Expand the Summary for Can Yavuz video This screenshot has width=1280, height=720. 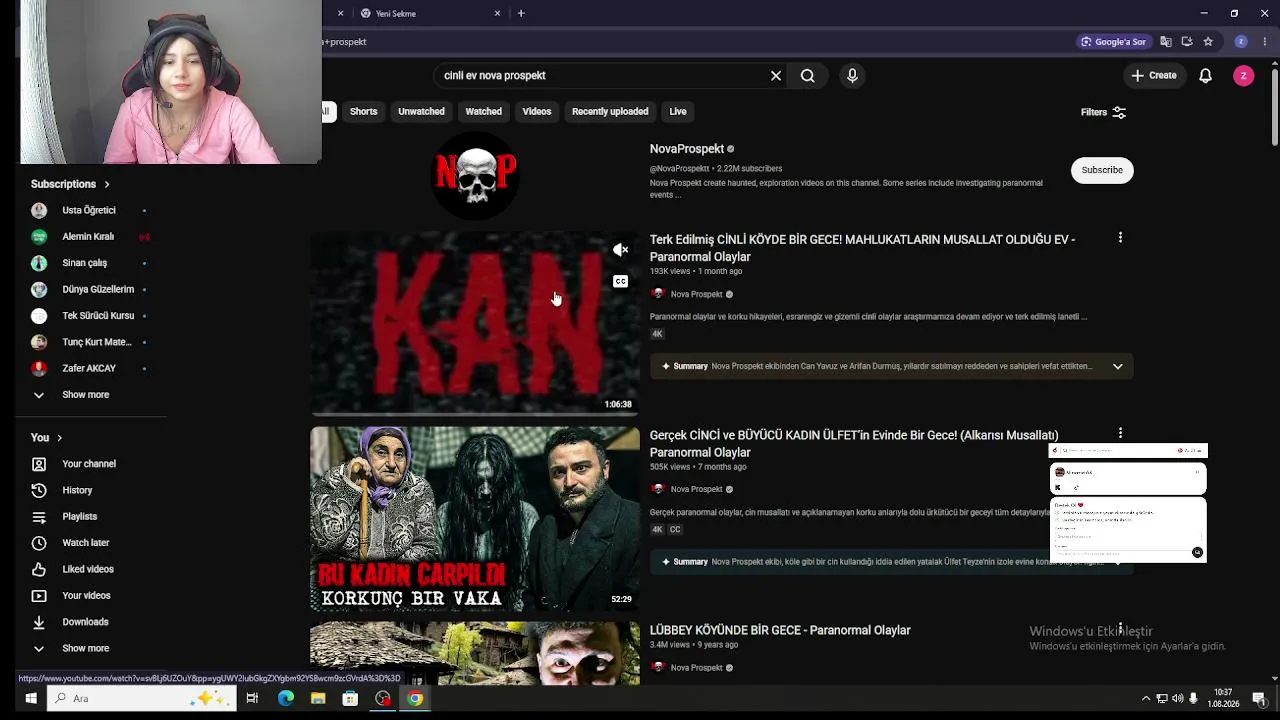(1117, 366)
